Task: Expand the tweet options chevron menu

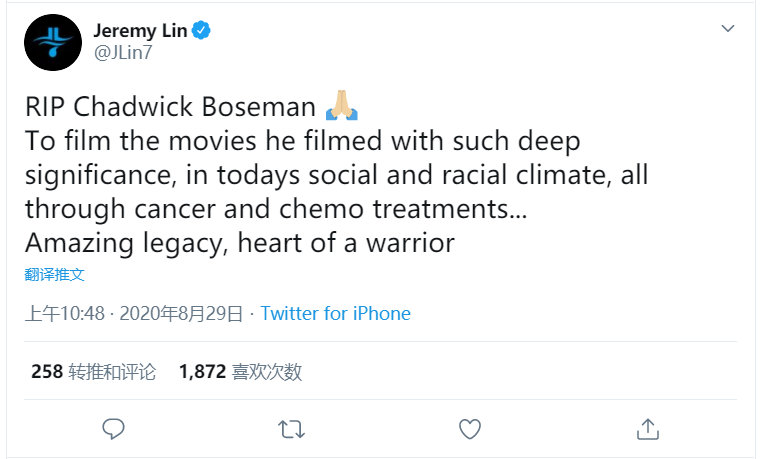Action: coord(728,29)
